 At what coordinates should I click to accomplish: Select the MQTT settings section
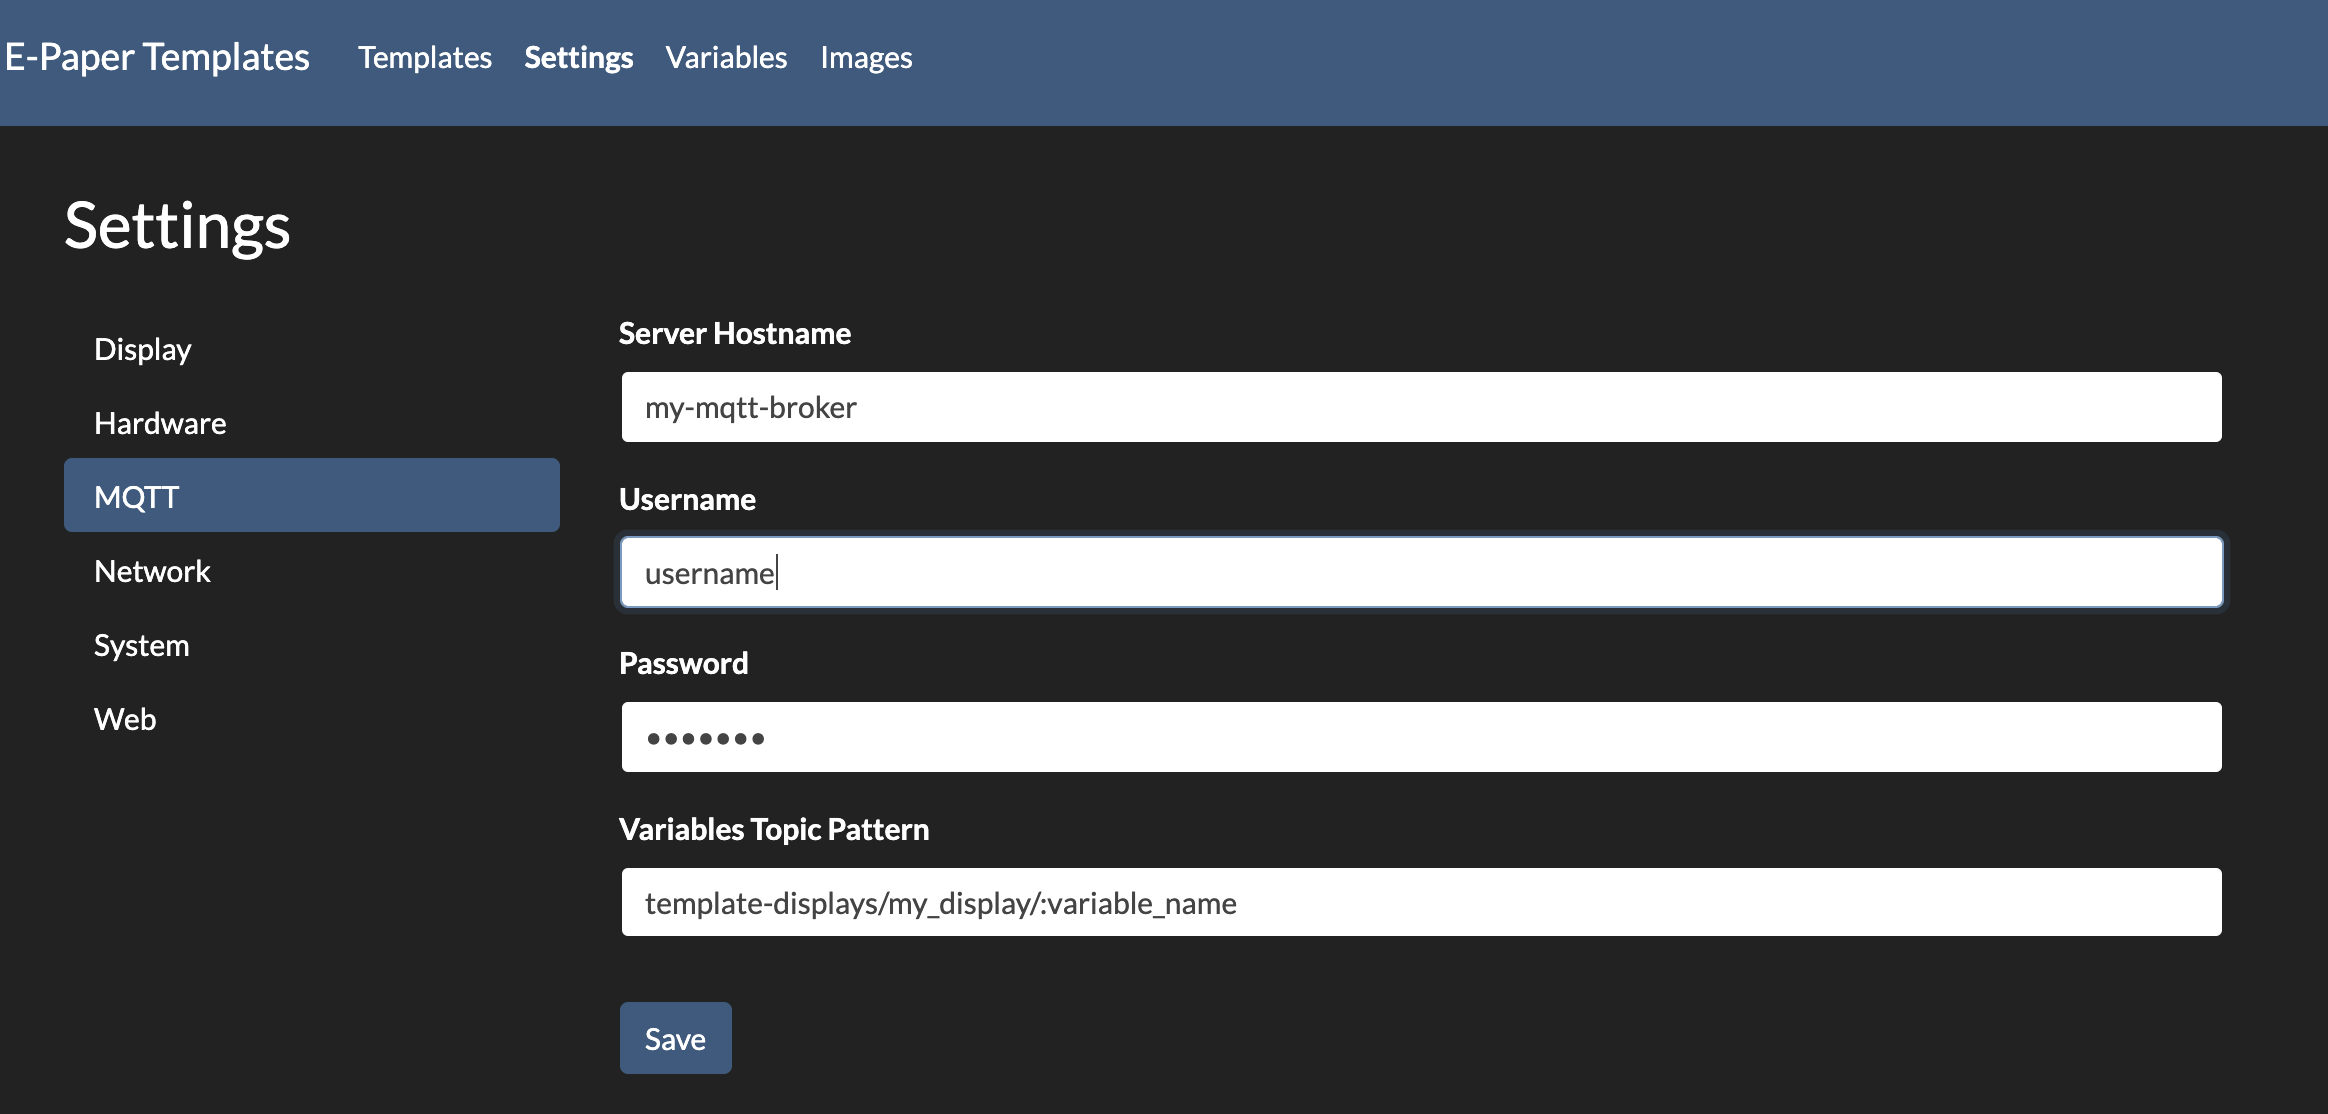[x=138, y=495]
